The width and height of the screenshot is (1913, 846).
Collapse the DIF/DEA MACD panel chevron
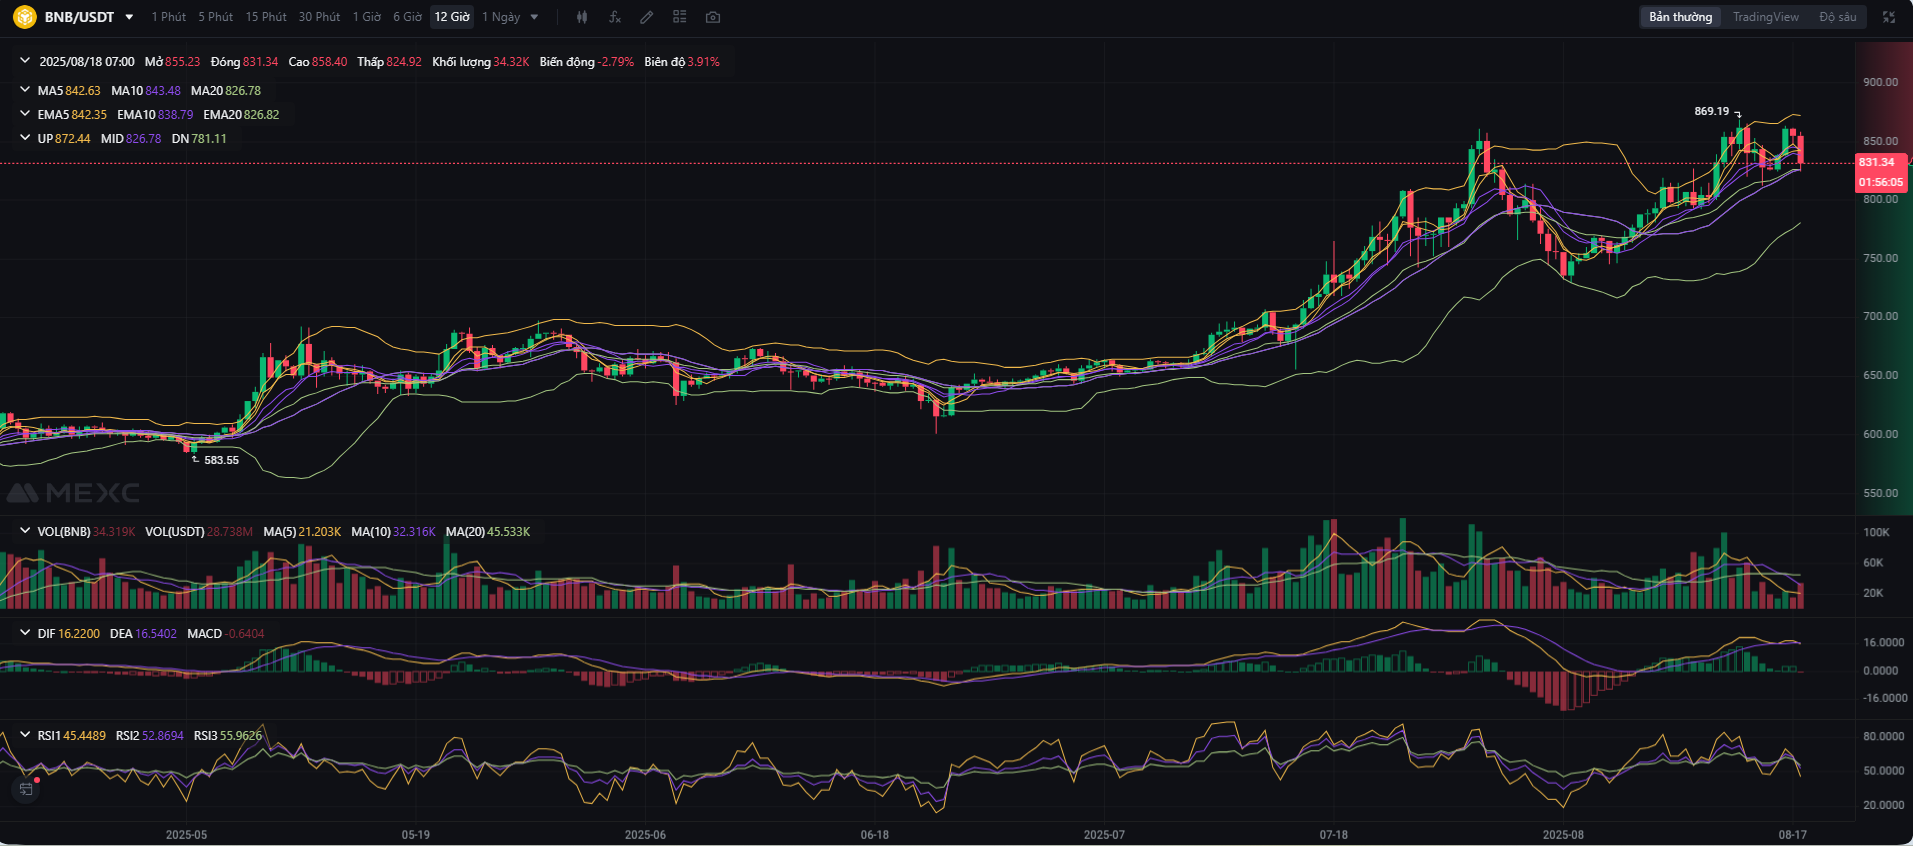tap(25, 633)
